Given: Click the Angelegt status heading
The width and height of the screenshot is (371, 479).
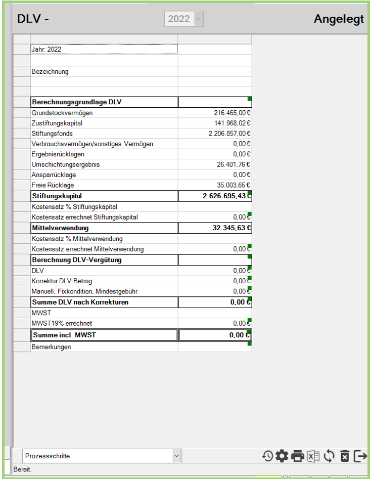Looking at the screenshot, I should click(339, 19).
